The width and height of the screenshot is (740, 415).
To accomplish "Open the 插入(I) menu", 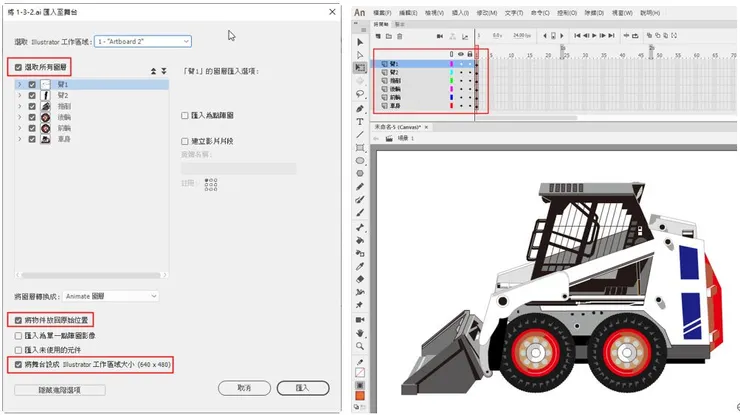I will click(x=460, y=13).
